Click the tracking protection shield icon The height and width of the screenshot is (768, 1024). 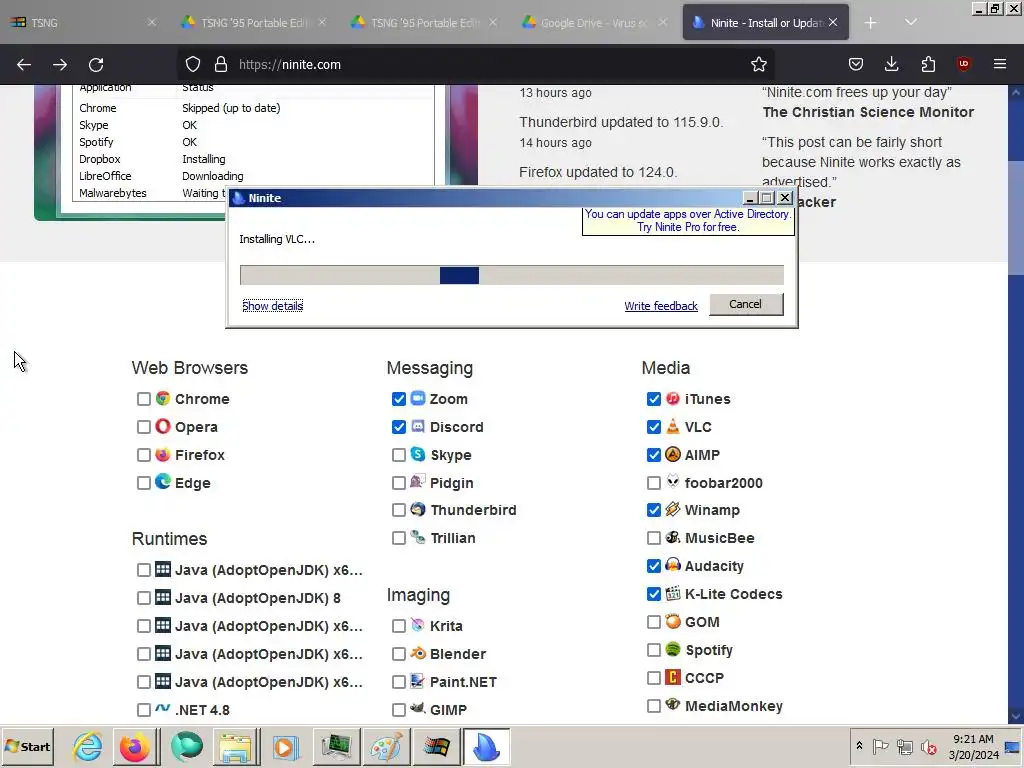click(x=193, y=64)
